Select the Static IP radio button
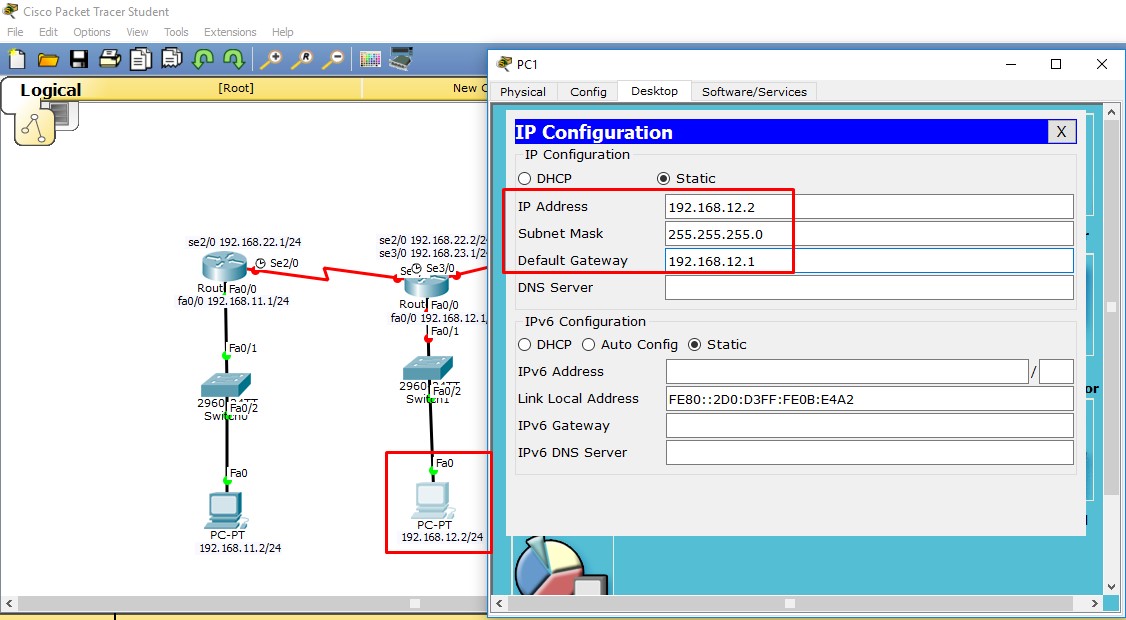1126x620 pixels. [x=664, y=178]
